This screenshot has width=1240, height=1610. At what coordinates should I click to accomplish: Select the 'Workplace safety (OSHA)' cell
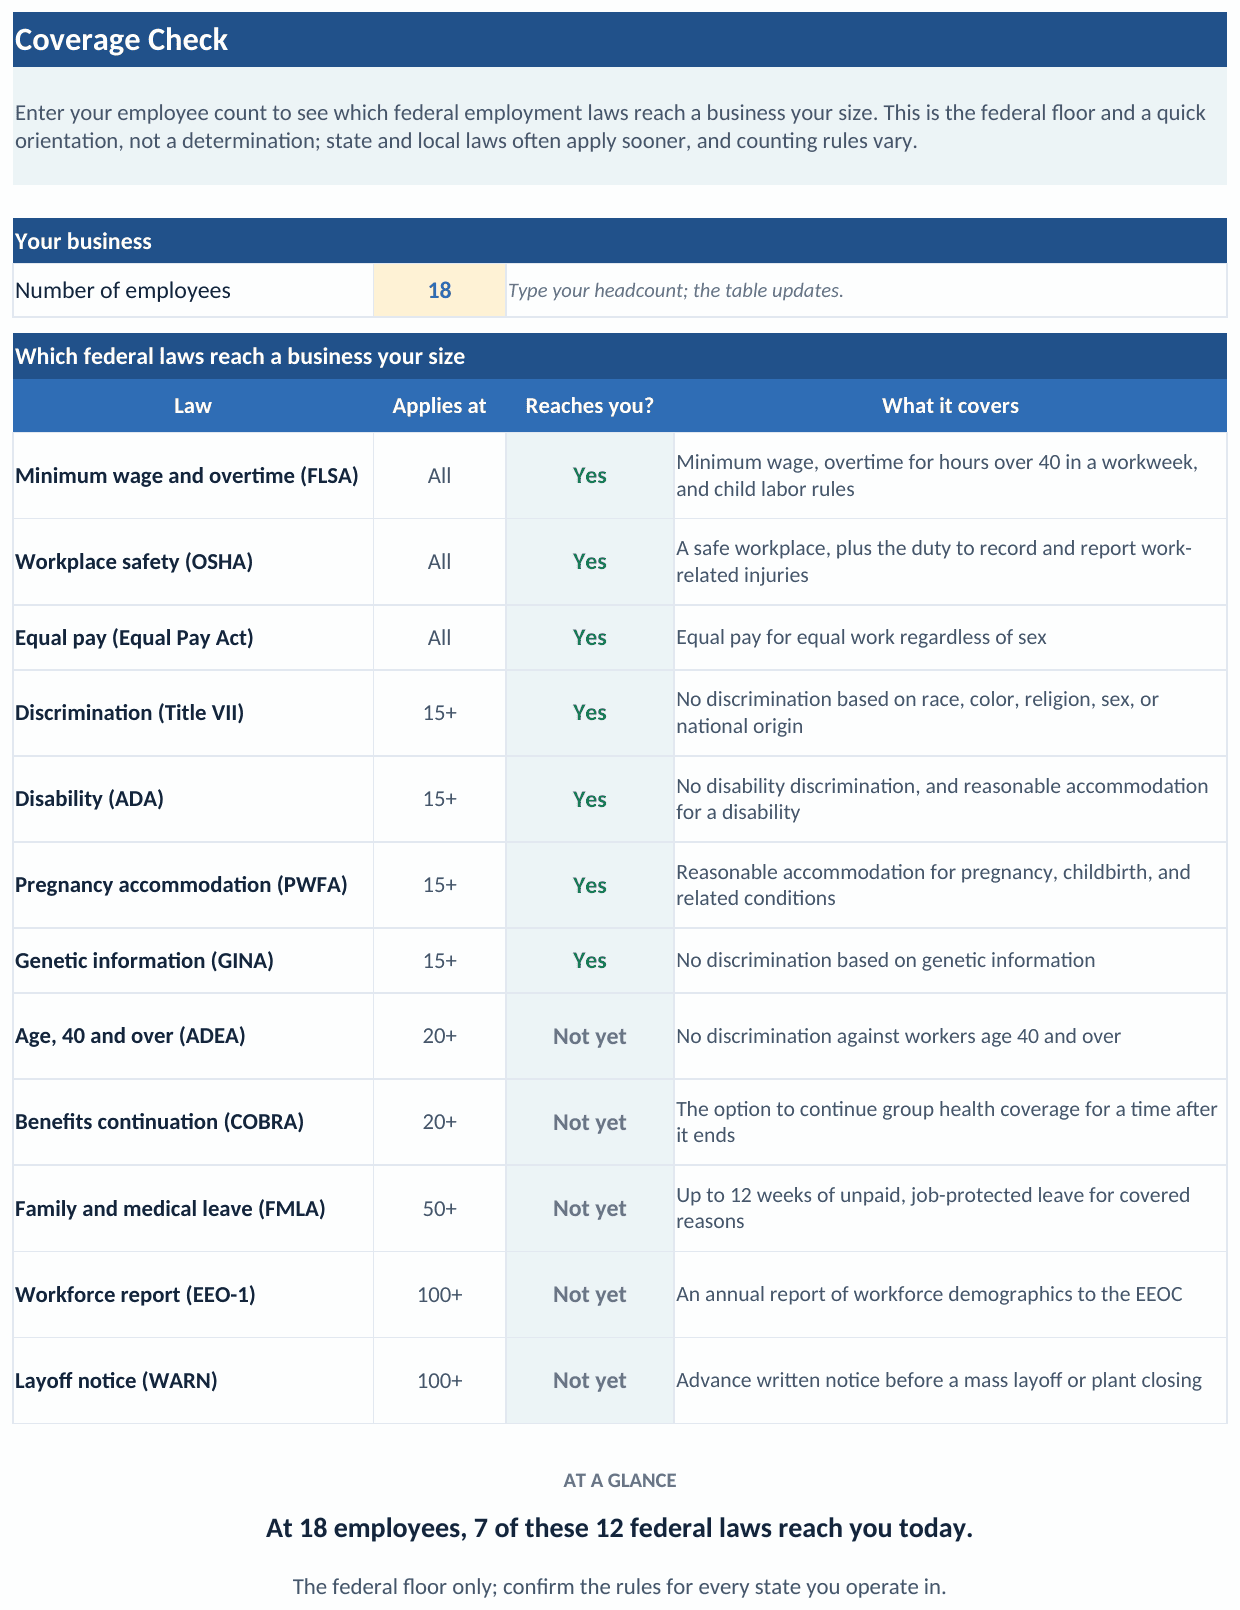pos(193,562)
